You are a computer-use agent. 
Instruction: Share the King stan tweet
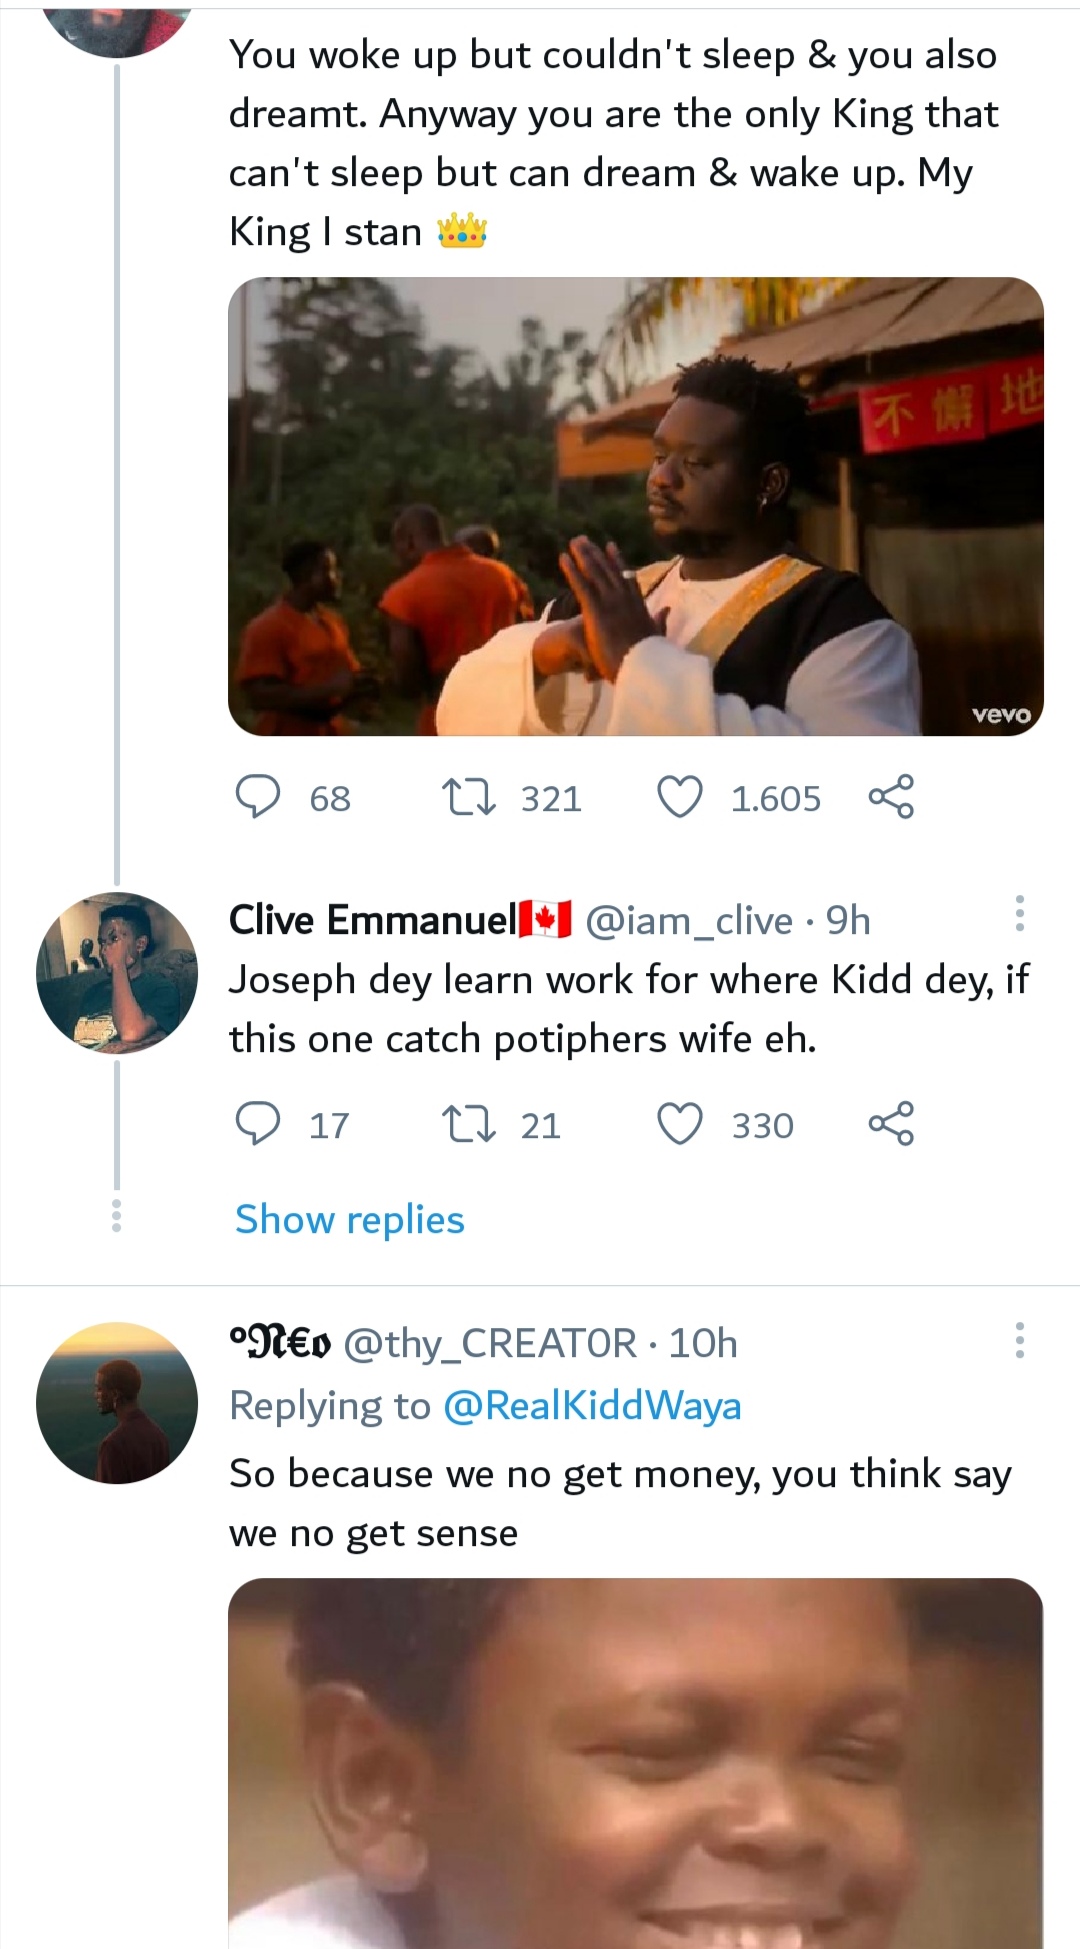pos(890,797)
